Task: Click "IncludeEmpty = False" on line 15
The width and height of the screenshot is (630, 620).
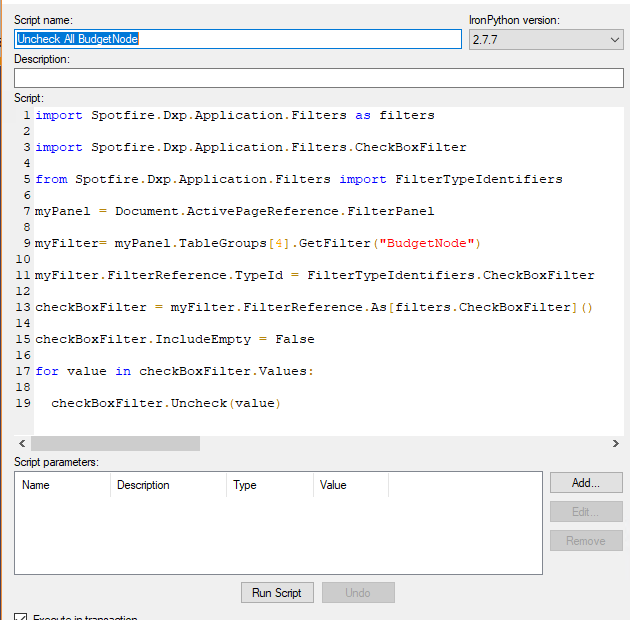Action: [x=235, y=339]
